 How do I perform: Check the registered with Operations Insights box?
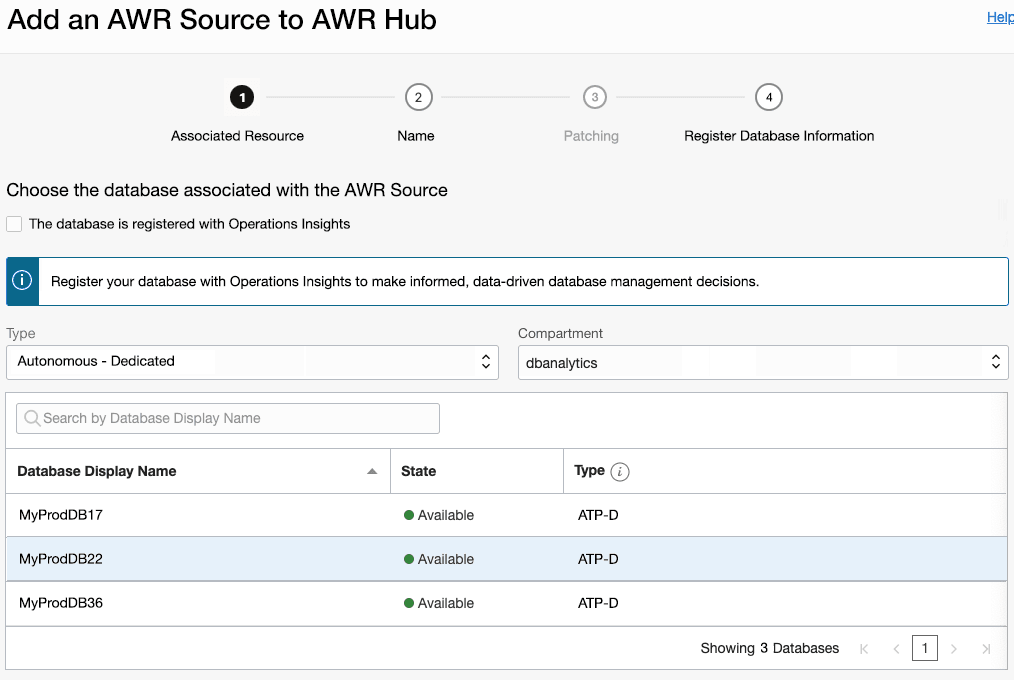(x=14, y=224)
